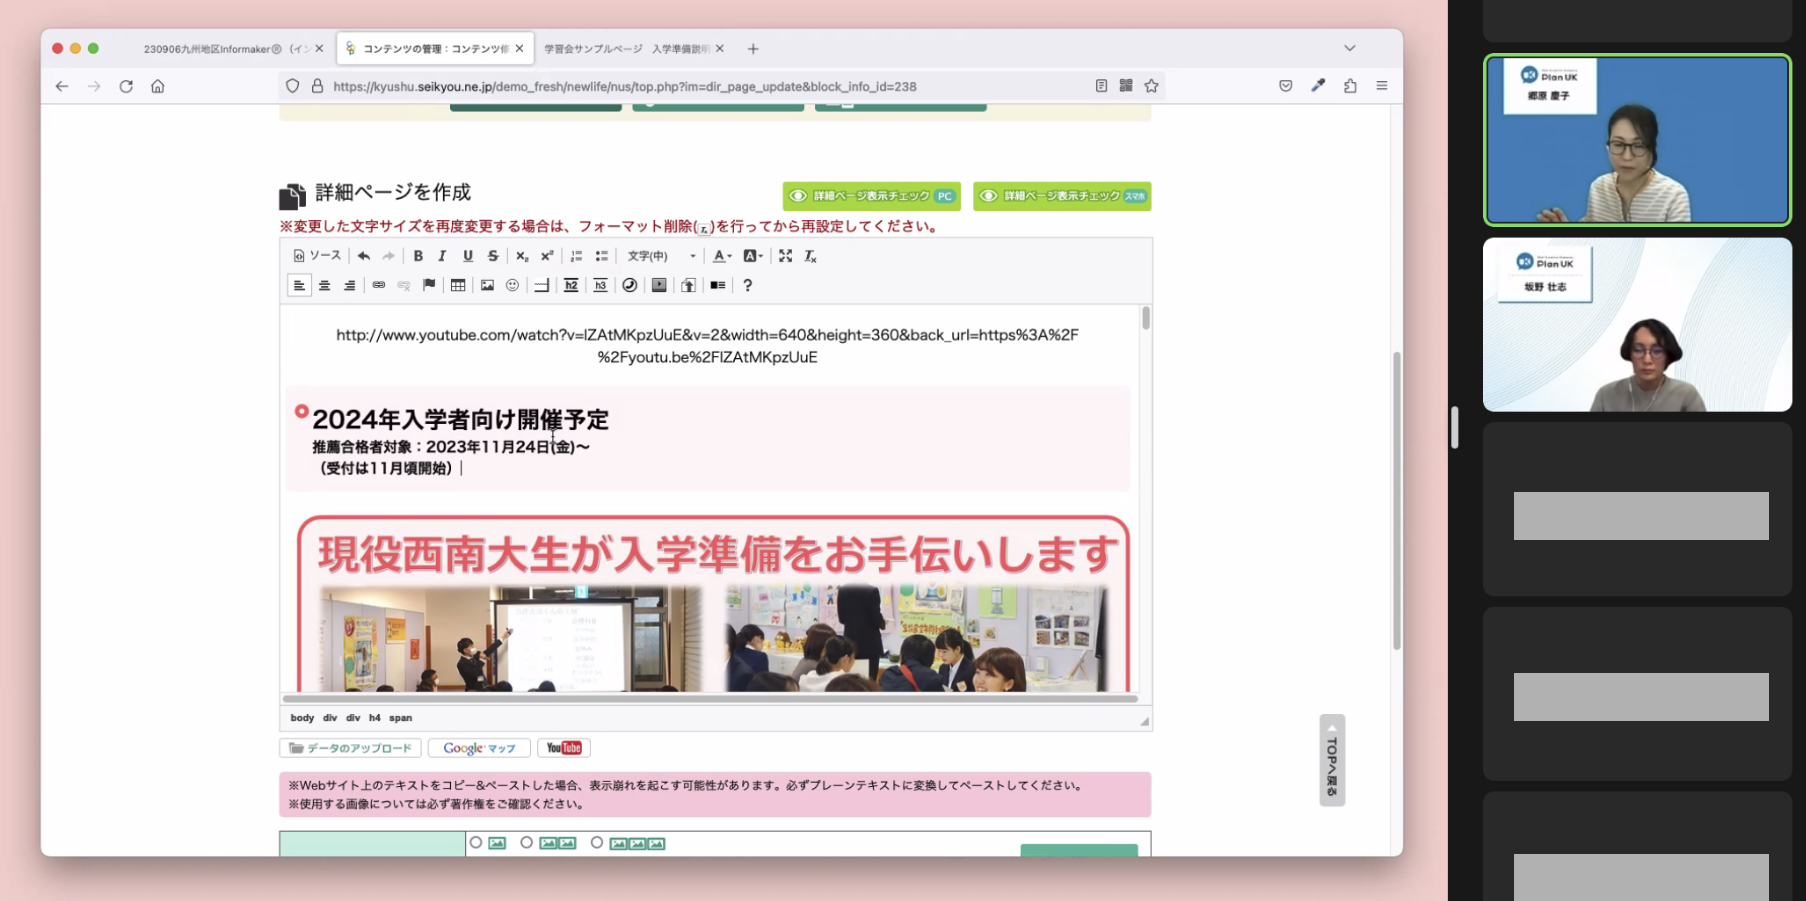
Task: Click the upload-arrow page icon in toolbar
Action: tap(688, 285)
